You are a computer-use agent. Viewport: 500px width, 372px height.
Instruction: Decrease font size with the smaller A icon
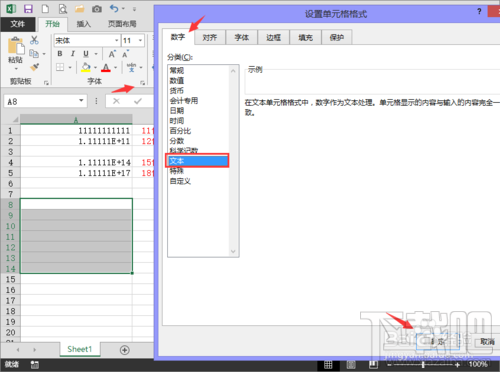coord(125,54)
